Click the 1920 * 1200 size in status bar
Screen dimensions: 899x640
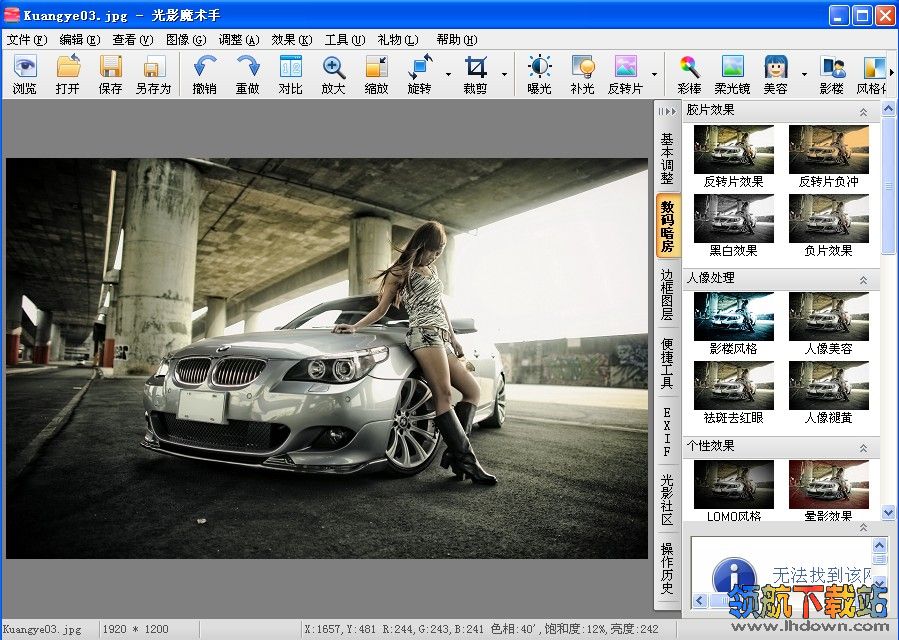[135, 629]
